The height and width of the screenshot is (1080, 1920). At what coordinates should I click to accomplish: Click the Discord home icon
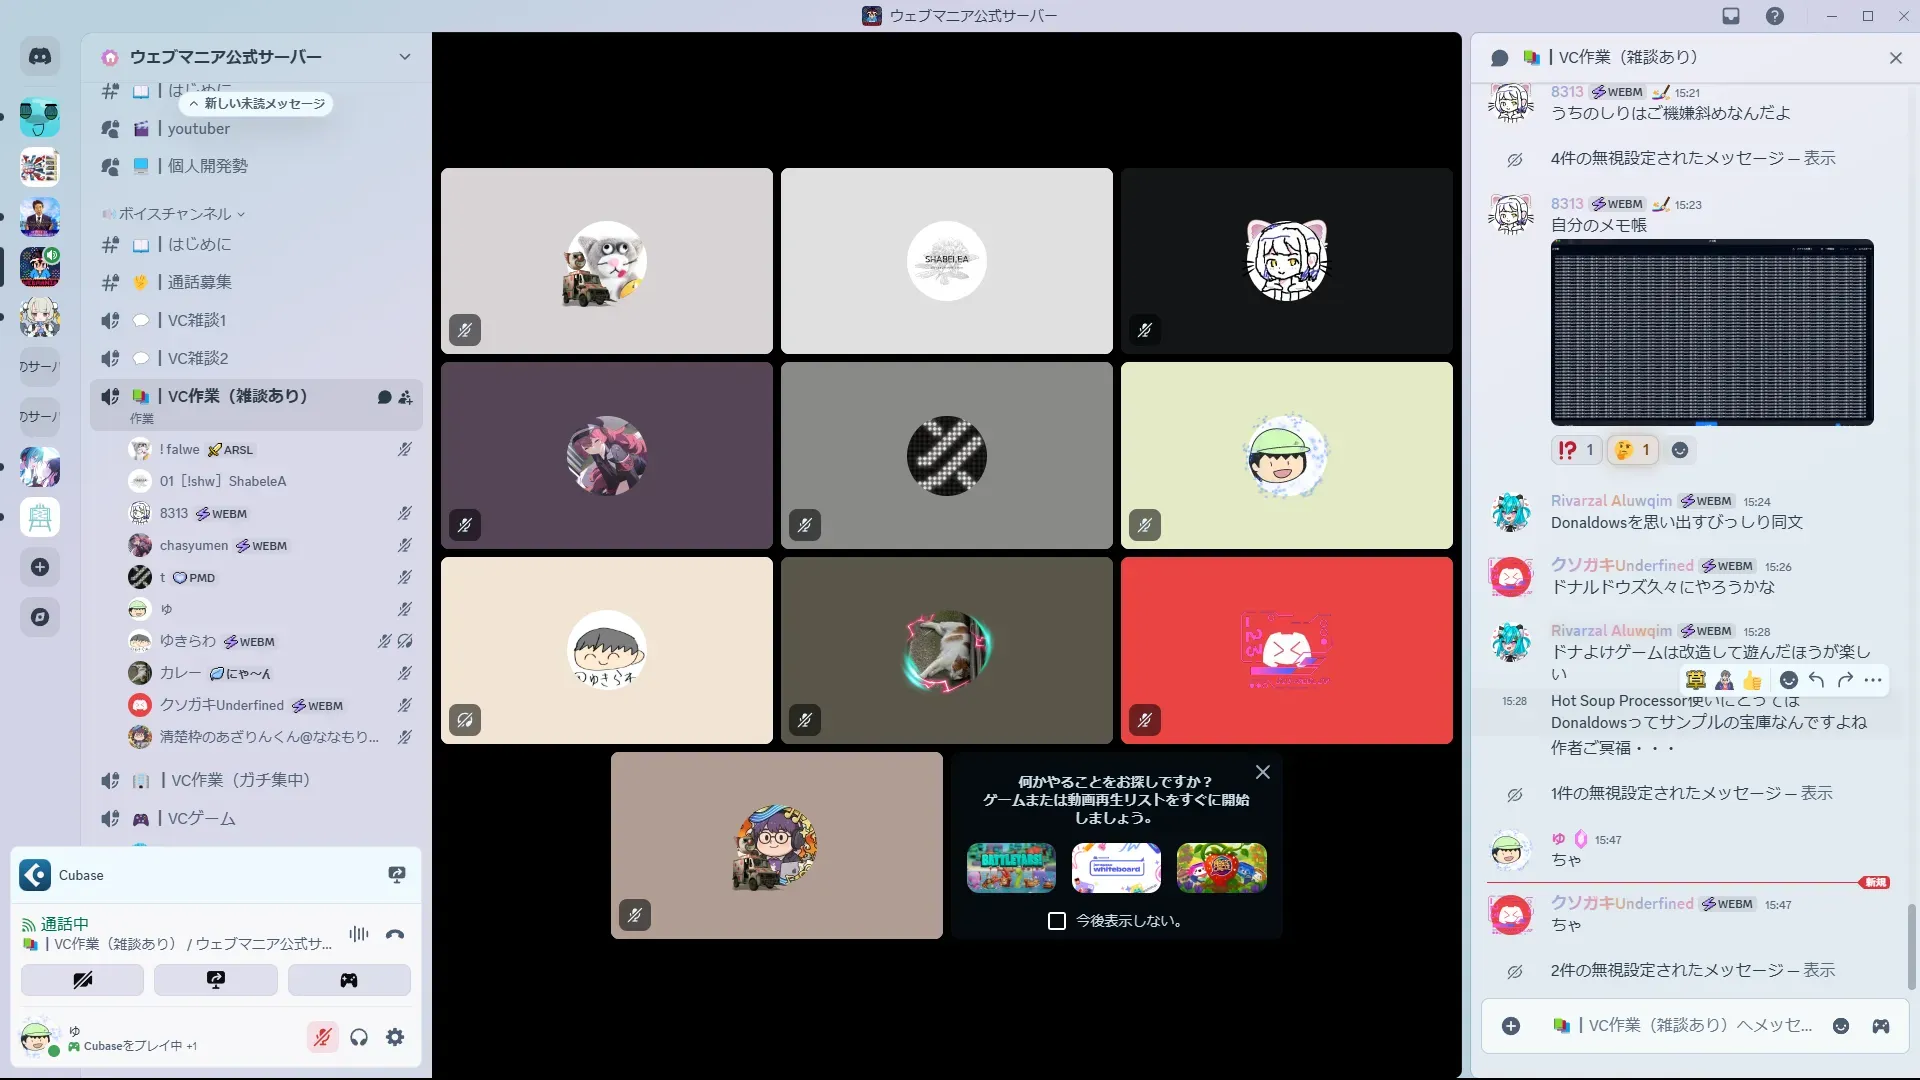click(x=40, y=57)
